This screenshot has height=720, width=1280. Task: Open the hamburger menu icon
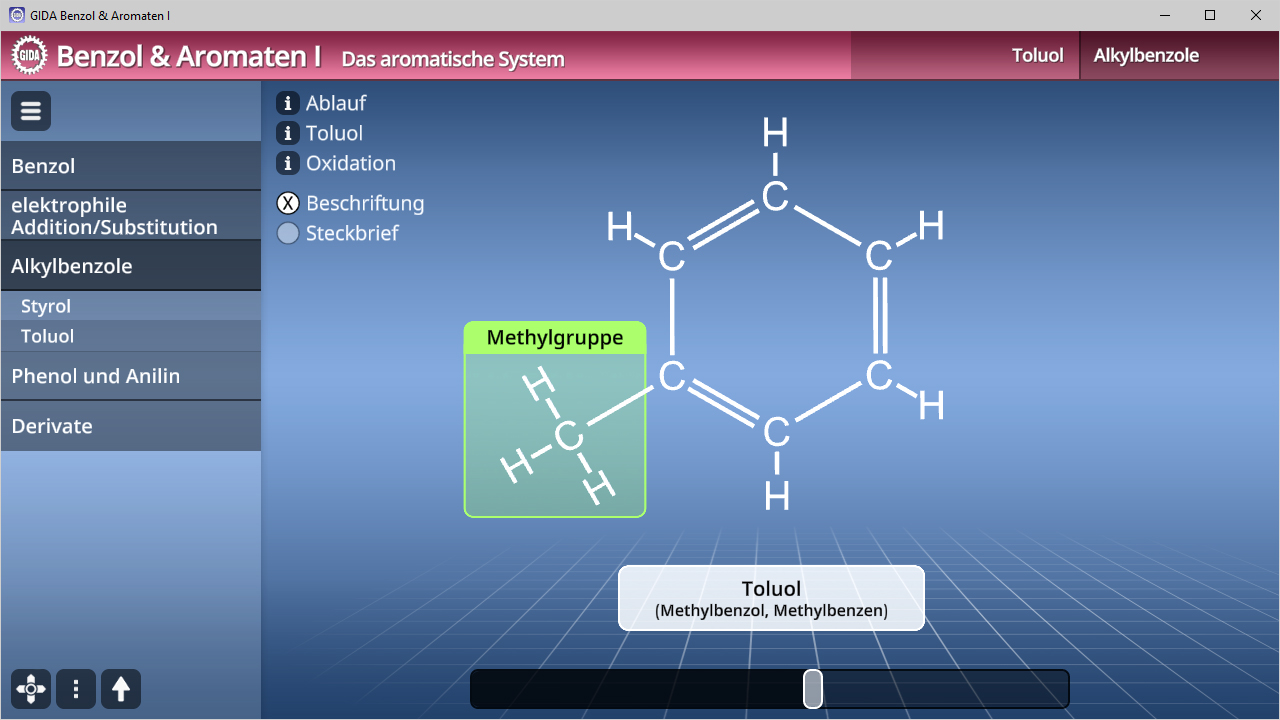(x=31, y=111)
